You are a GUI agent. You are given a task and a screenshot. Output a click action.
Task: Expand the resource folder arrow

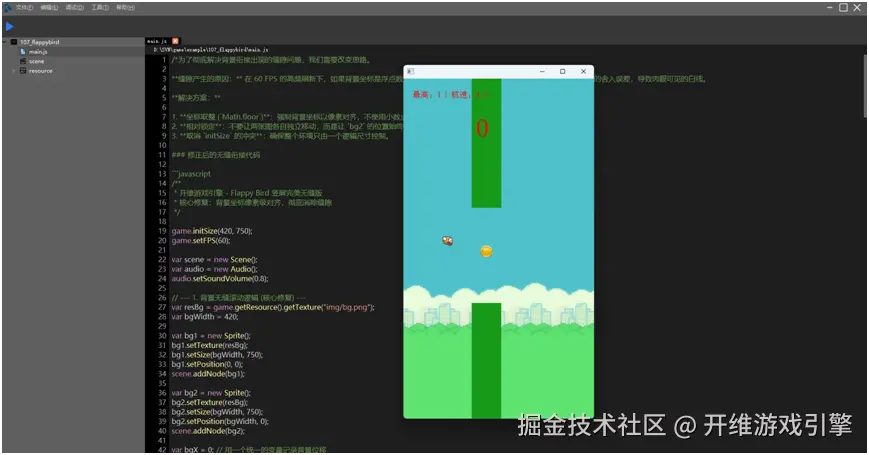(x=13, y=71)
